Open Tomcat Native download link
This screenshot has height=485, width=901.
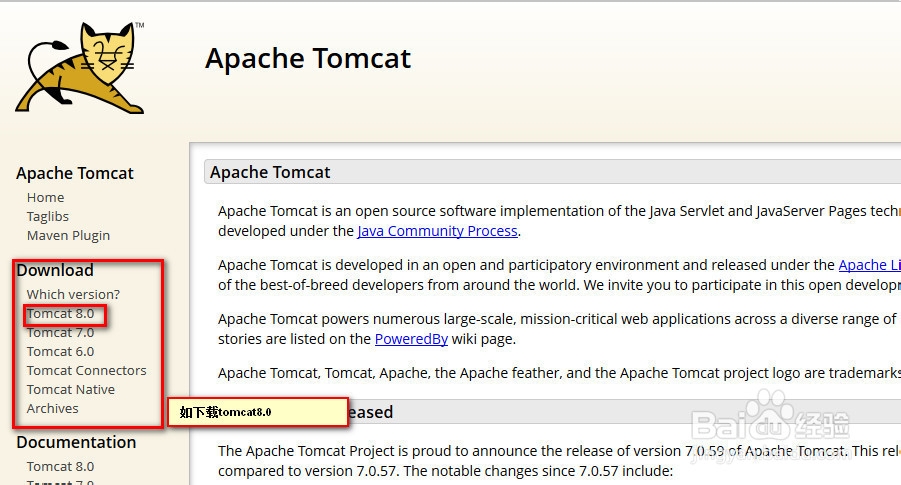click(x=70, y=389)
